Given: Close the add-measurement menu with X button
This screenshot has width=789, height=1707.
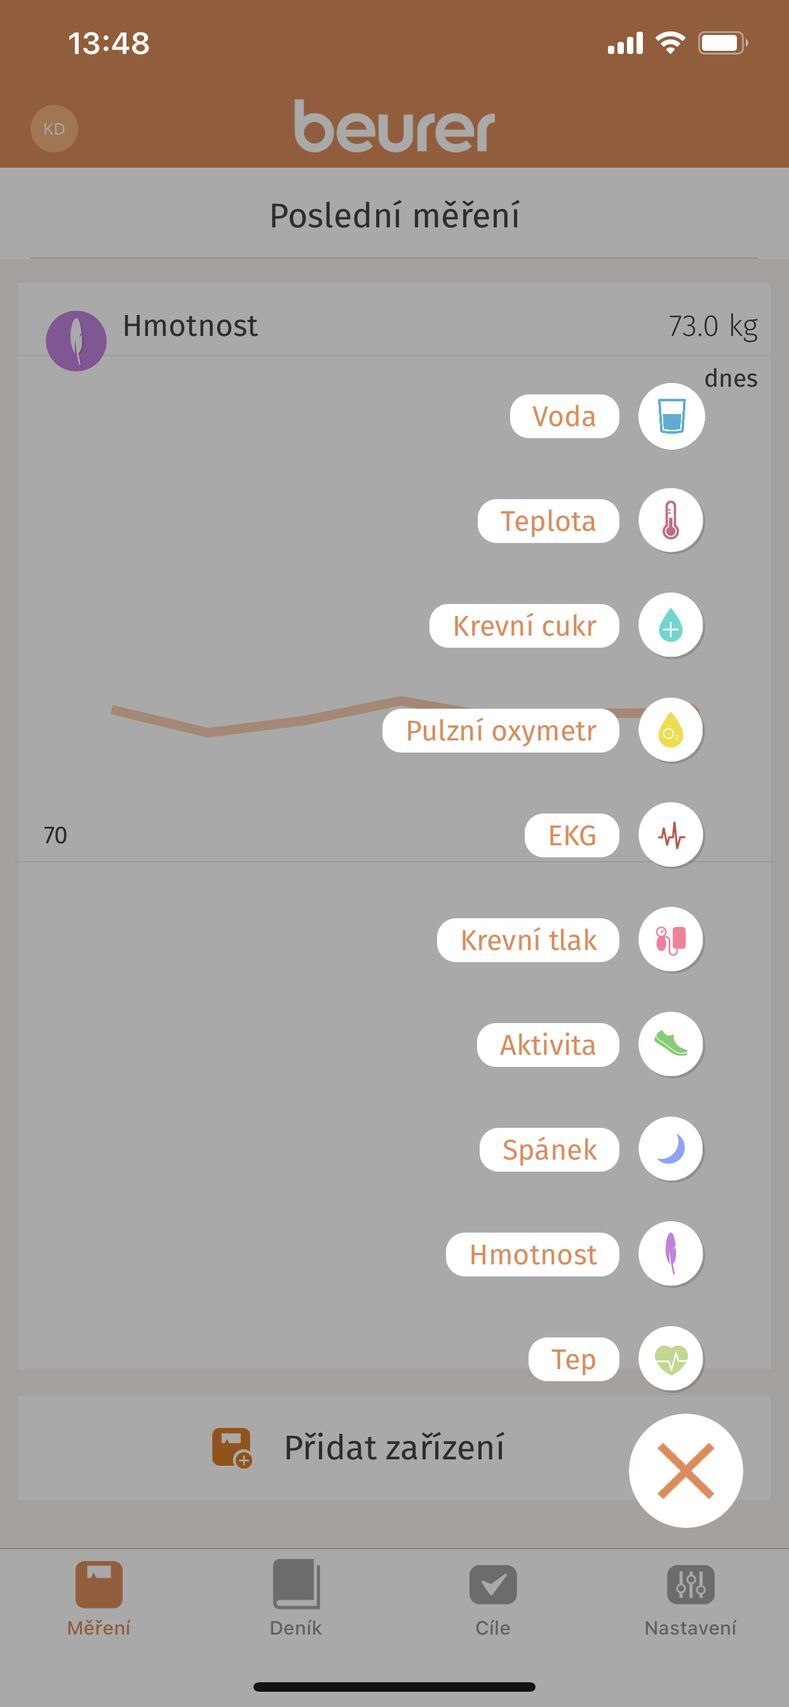Looking at the screenshot, I should pyautogui.click(x=686, y=1470).
